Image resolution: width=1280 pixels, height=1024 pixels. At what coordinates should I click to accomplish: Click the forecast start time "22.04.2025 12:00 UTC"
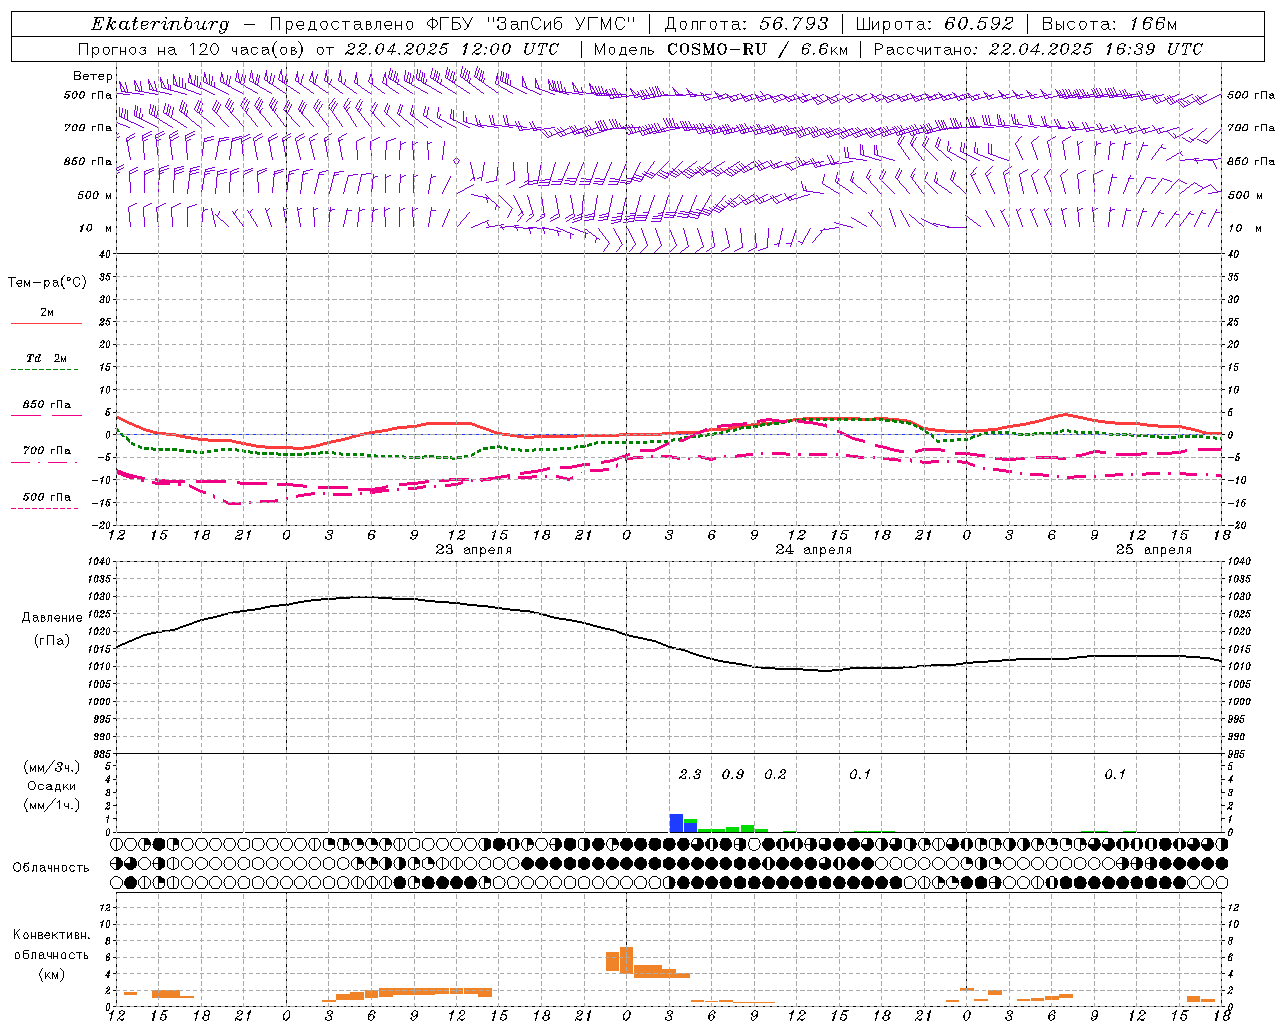(452, 49)
